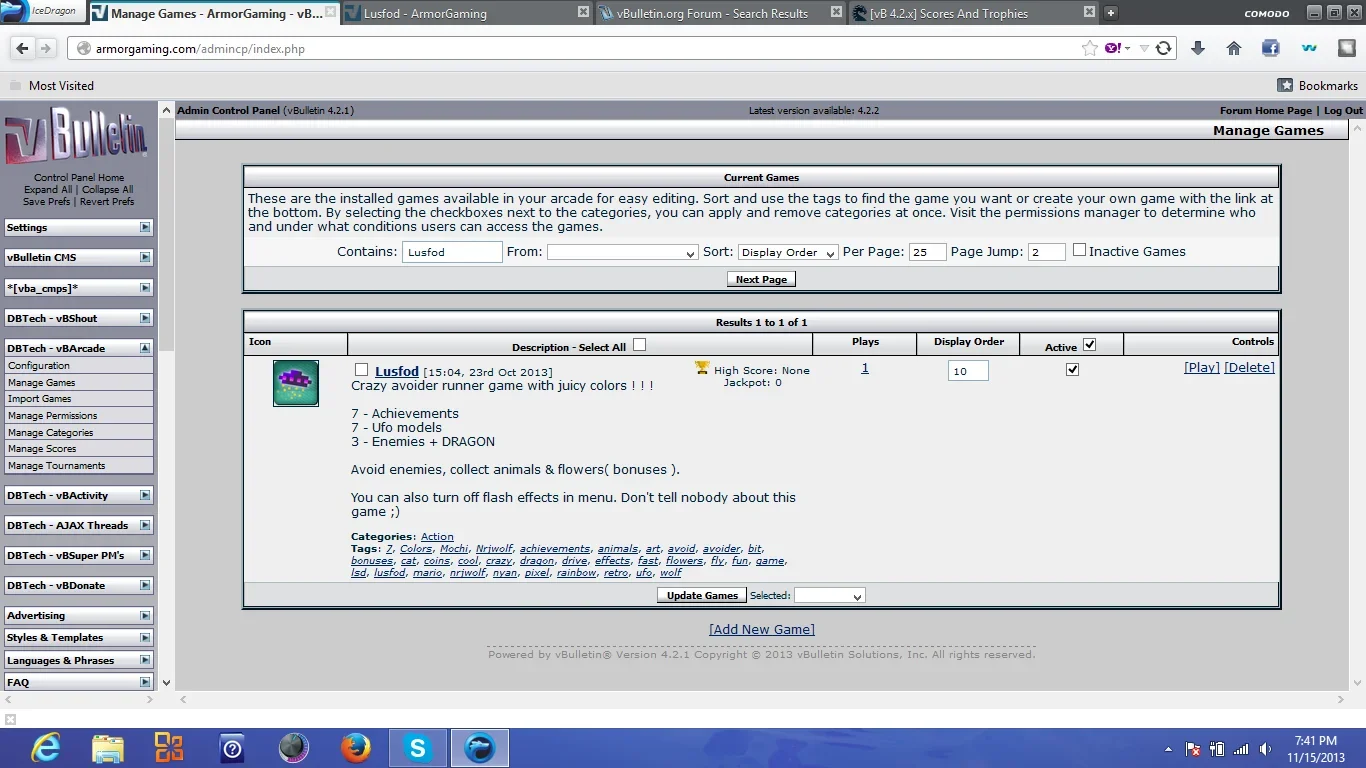The height and width of the screenshot is (768, 1366).
Task: Click the Delete link for Lusfod
Action: coord(1250,367)
